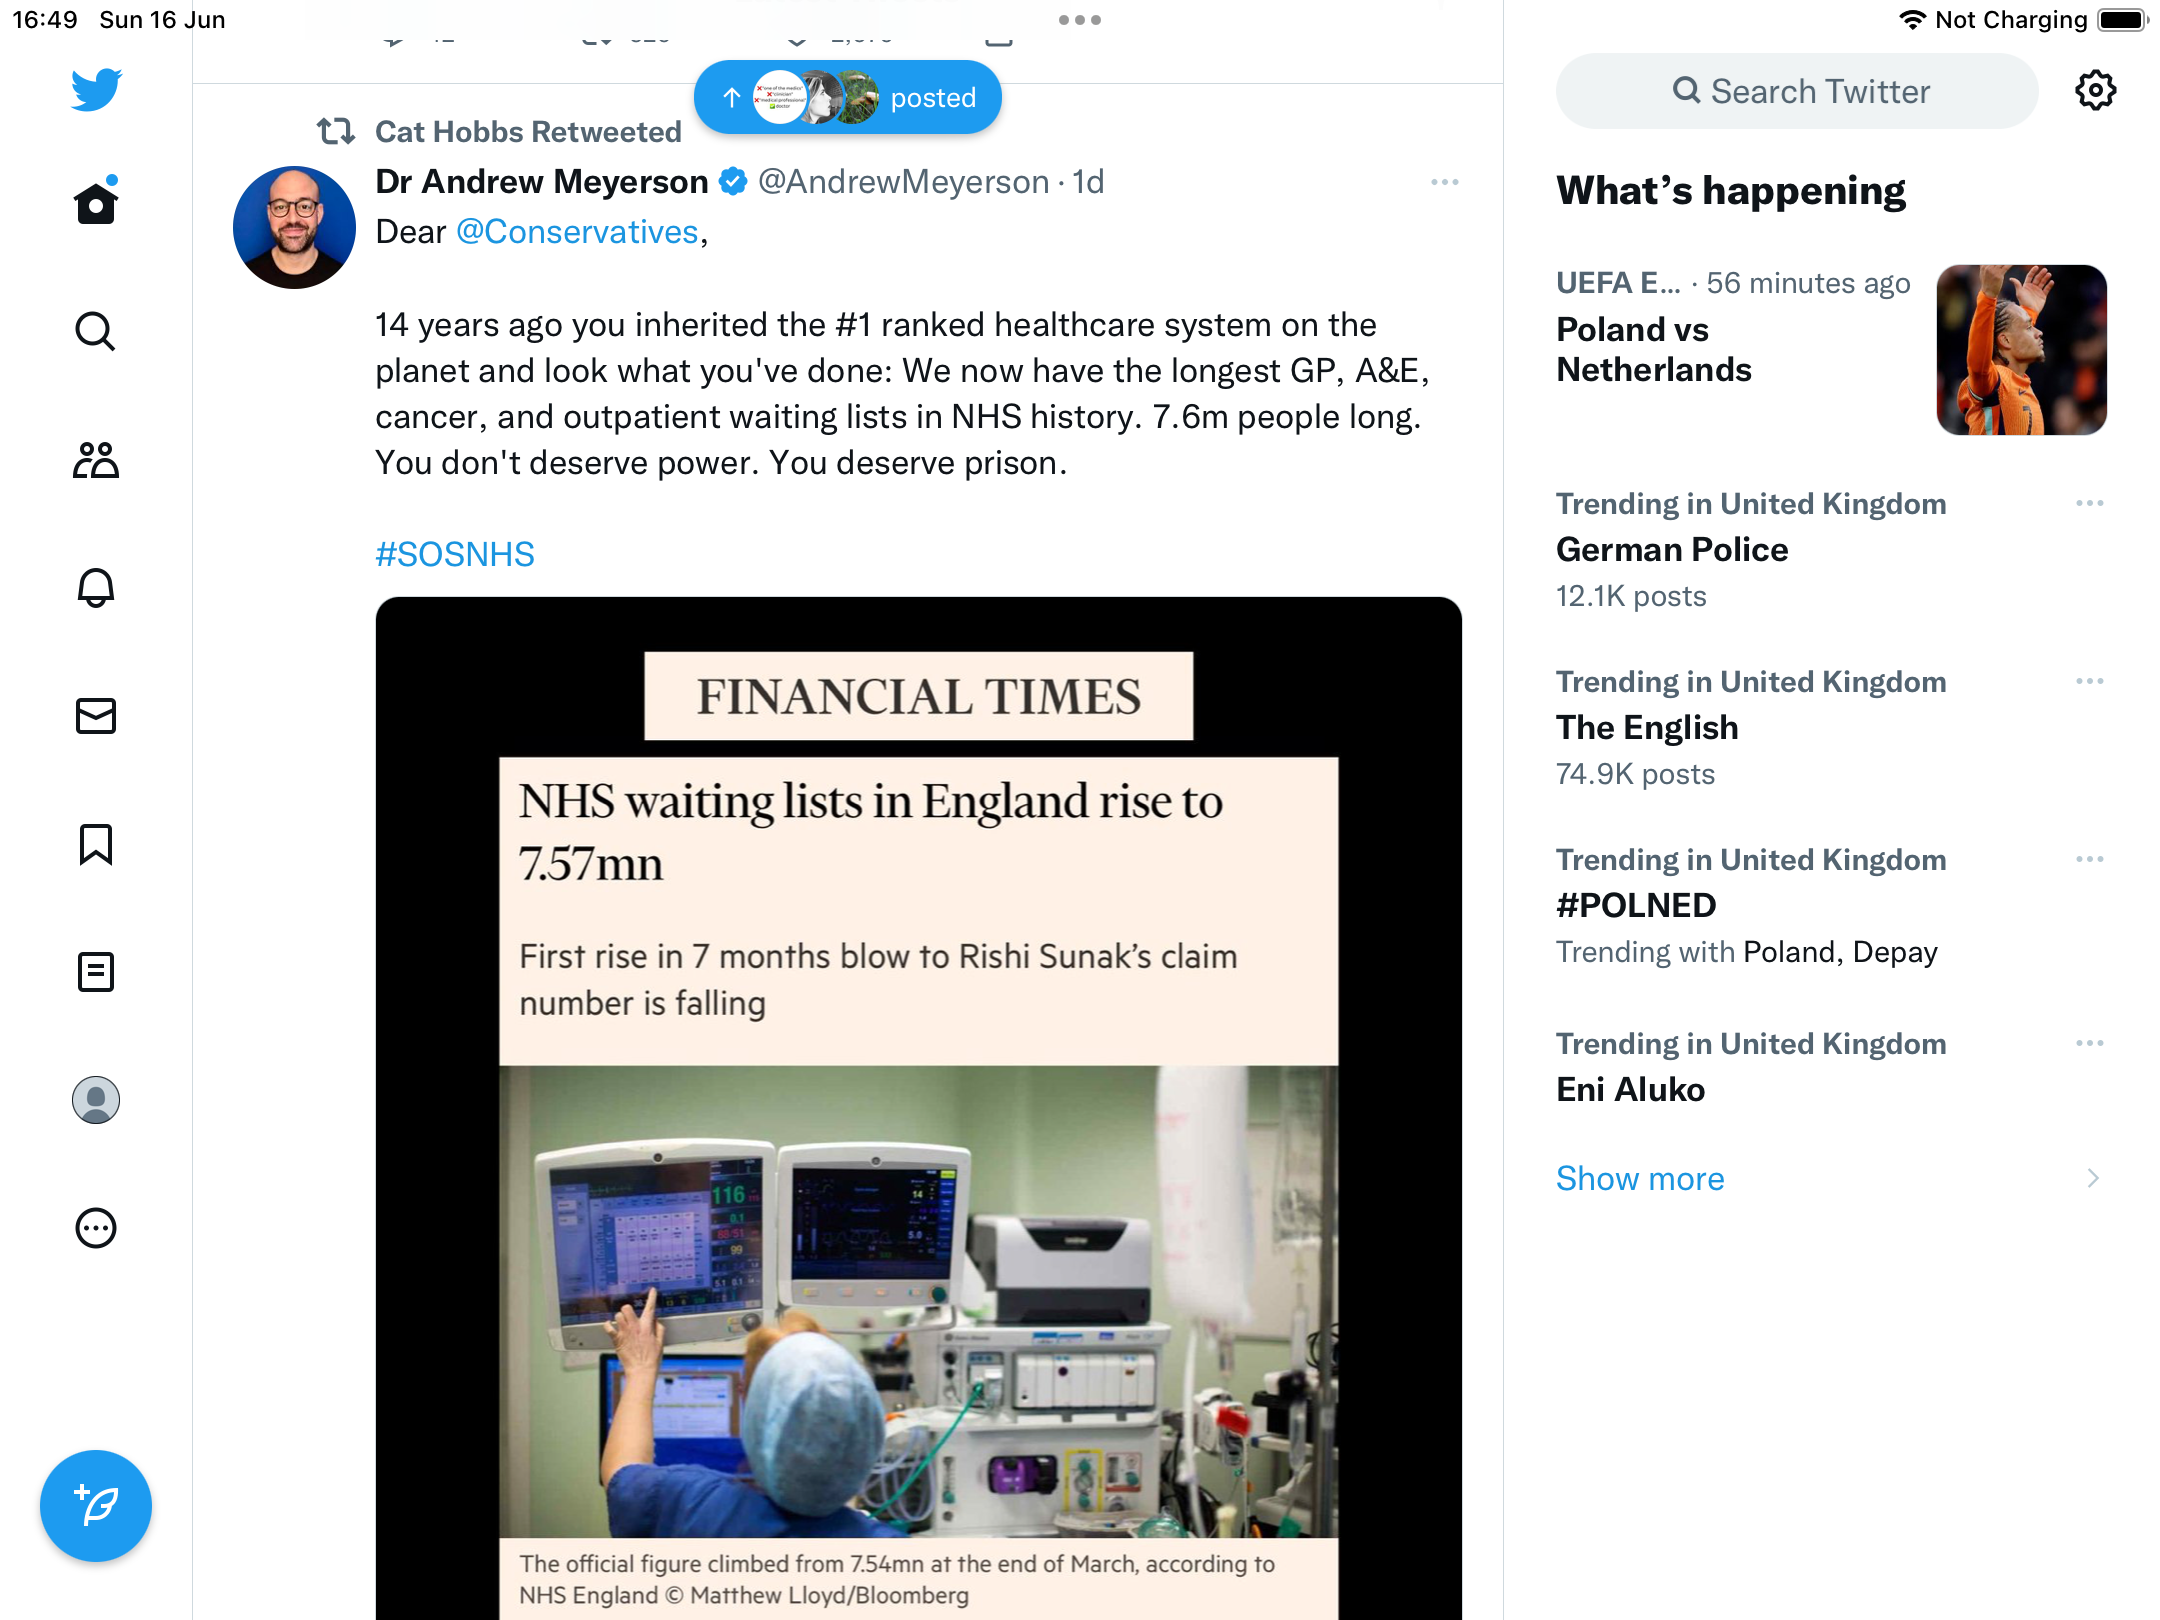Open #POLNED trending topic
2160x1620 pixels.
pyautogui.click(x=1636, y=906)
